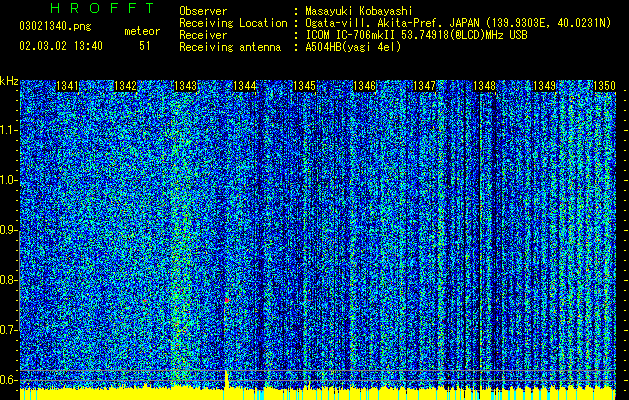Image resolution: width=629 pixels, height=400 pixels.
Task: Click the 0.6 kHz axis label
Action: (9, 380)
